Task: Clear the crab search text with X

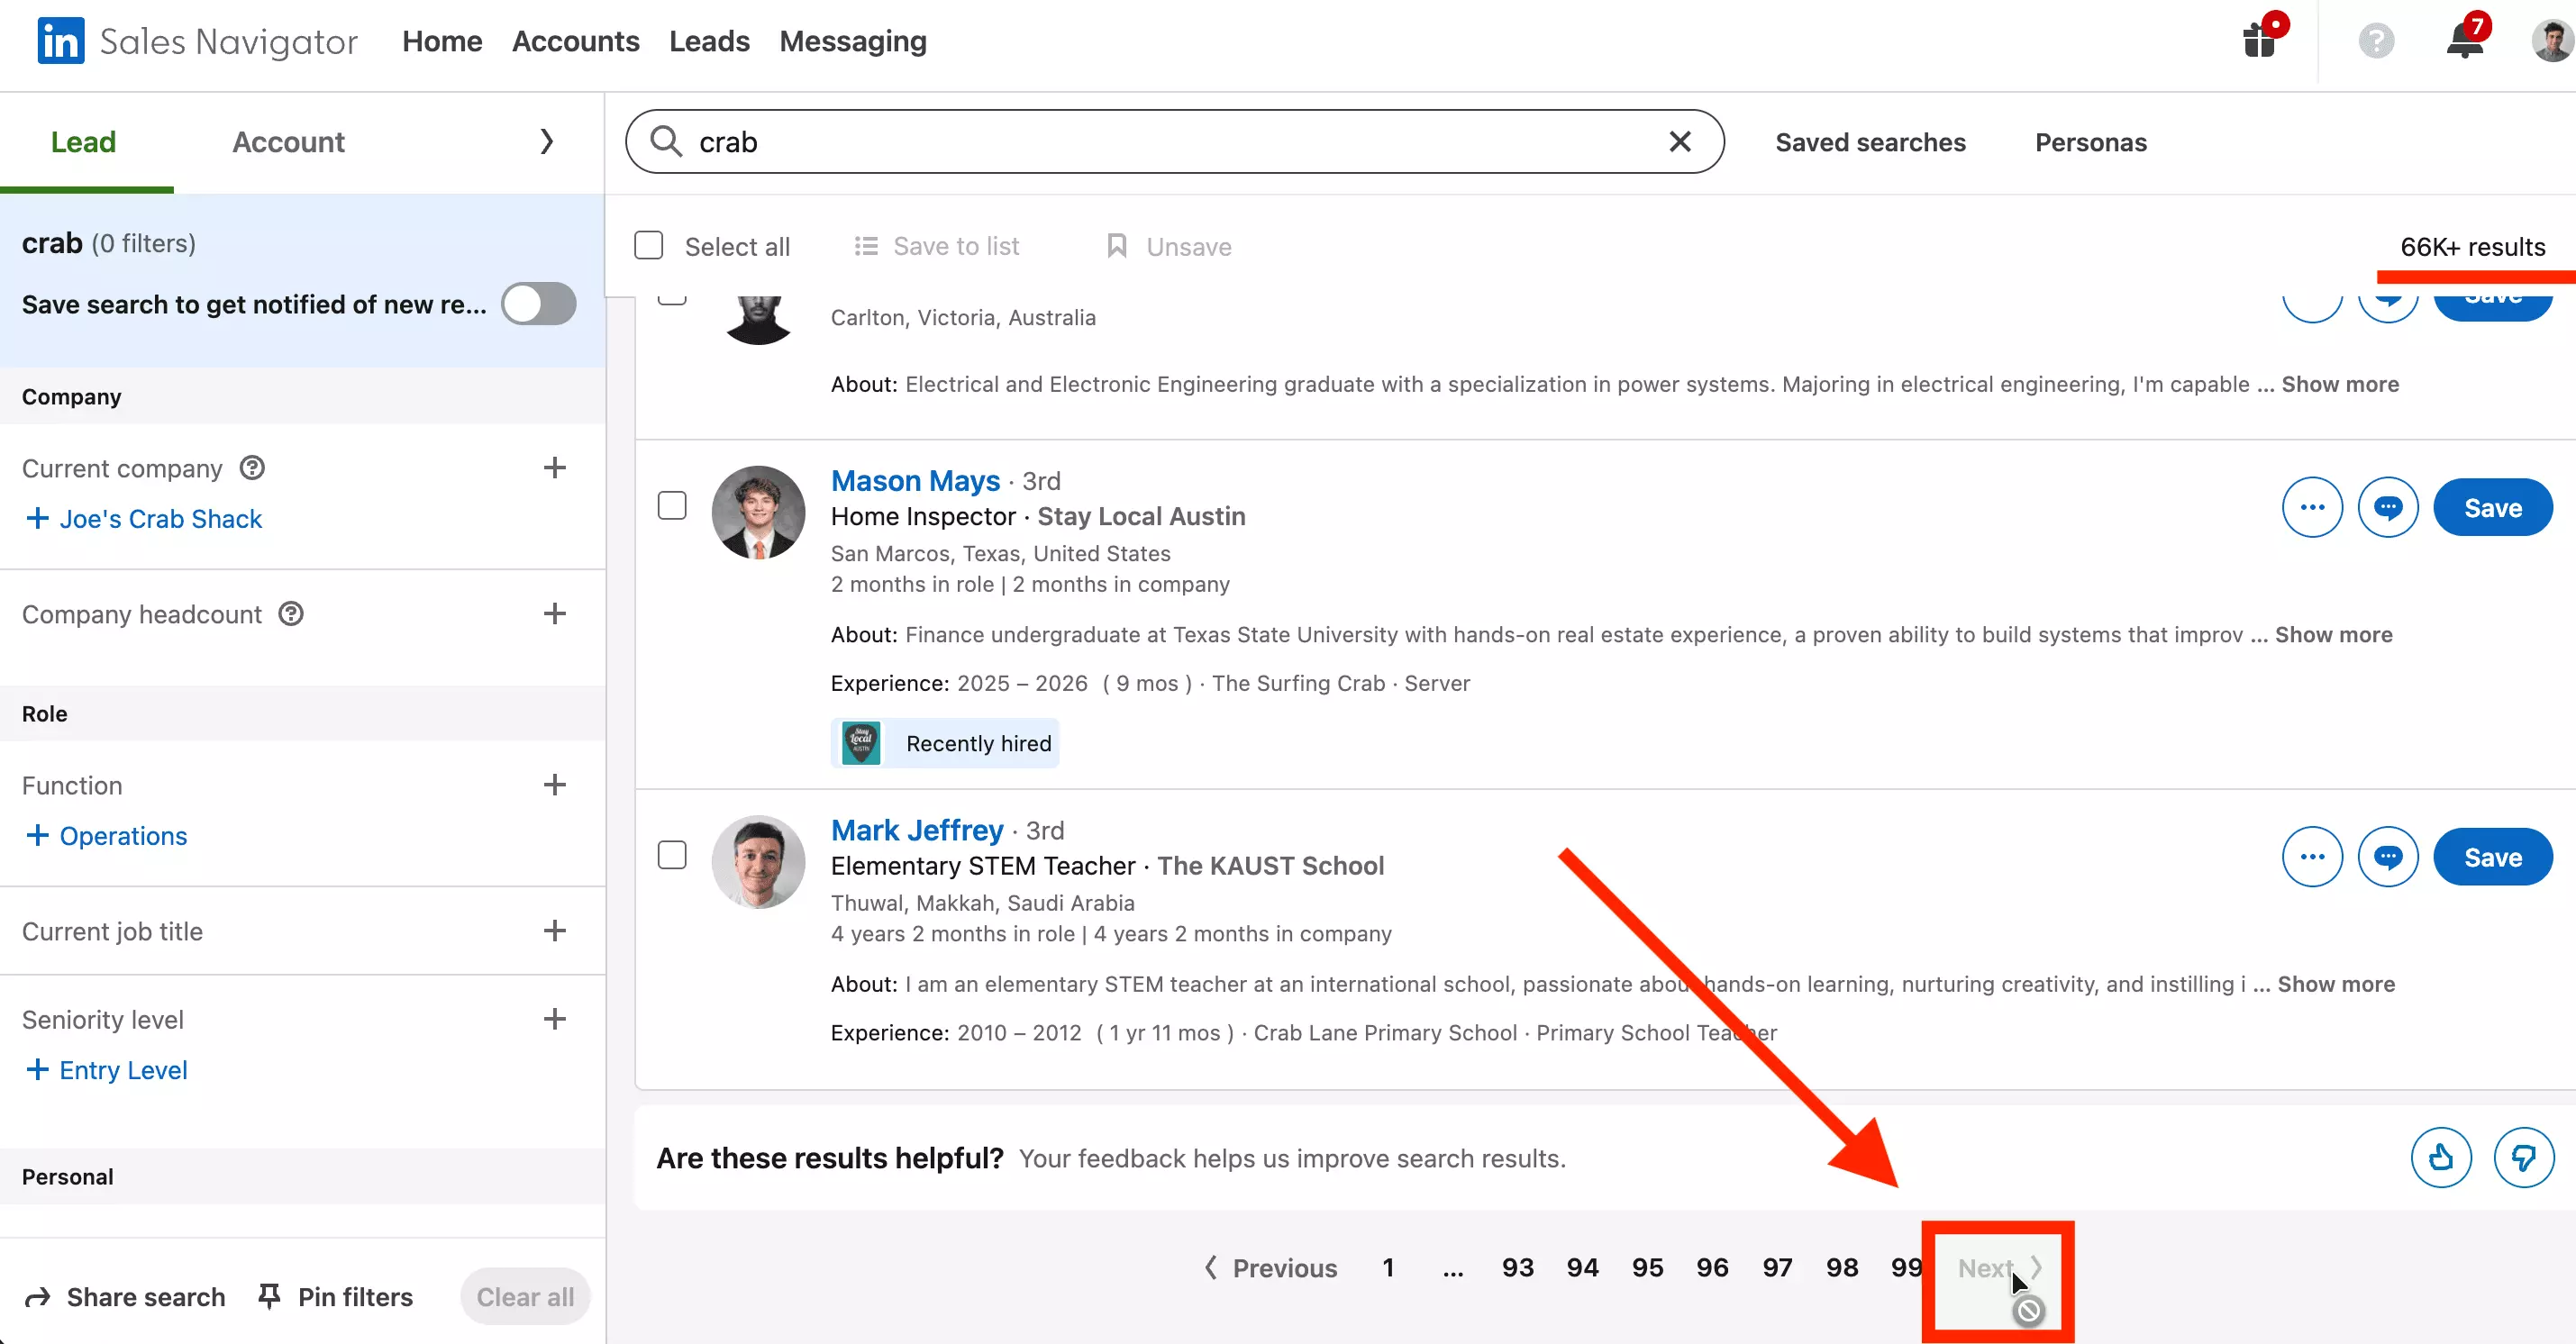Action: [x=1680, y=142]
